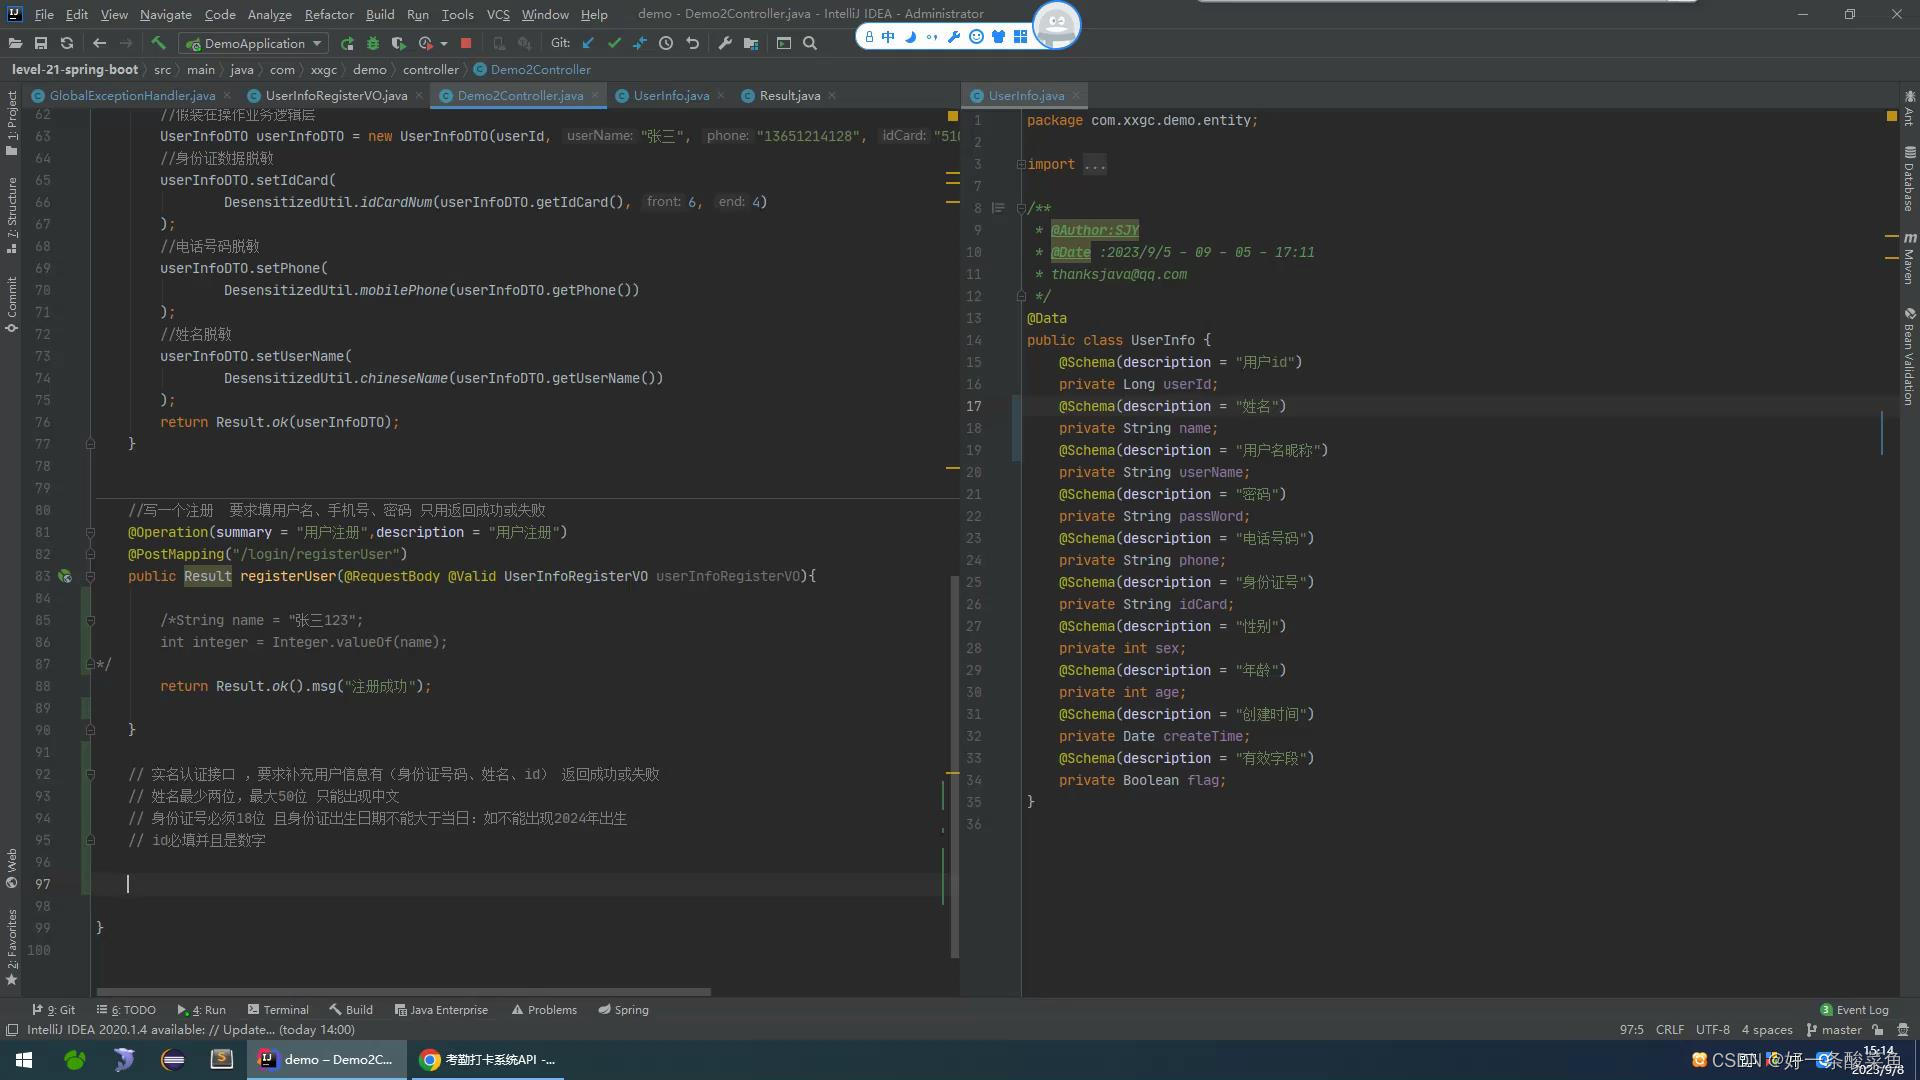Viewport: 1920px width, 1080px height.
Task: Switch to the UserInfoRegisterVO.java tab
Action: point(336,95)
